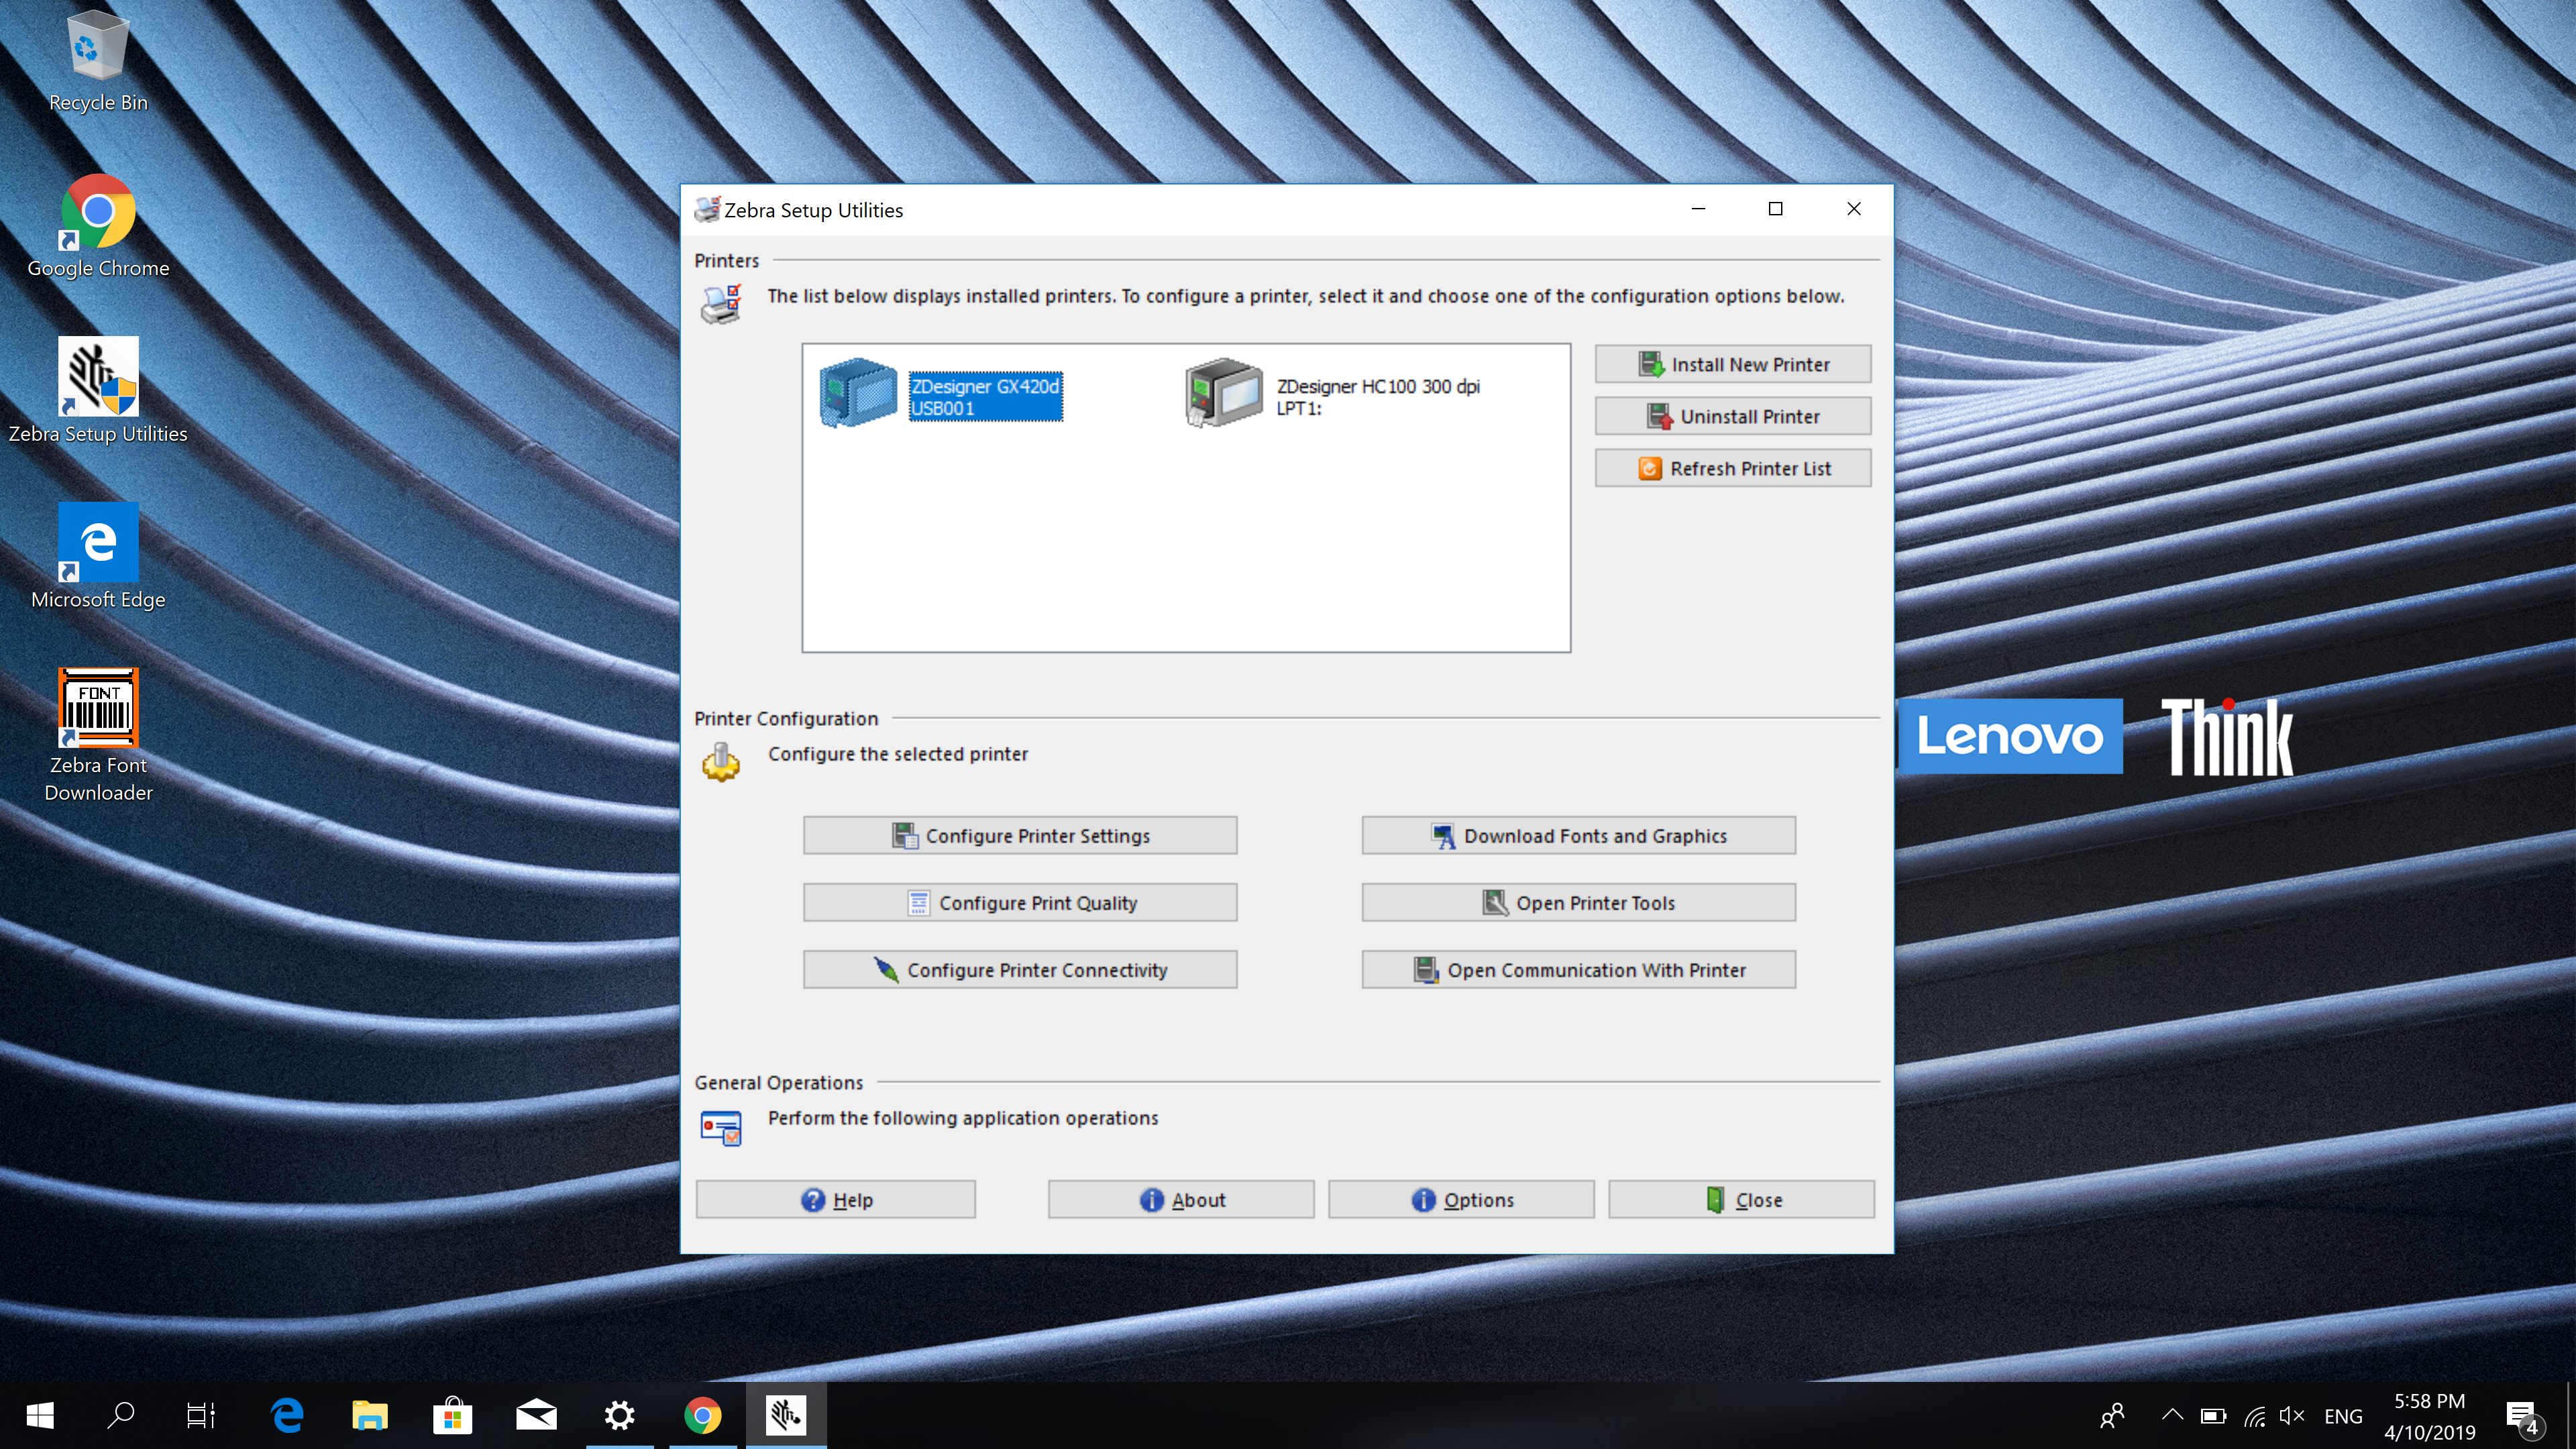This screenshot has height=1449, width=2576.
Task: Click the Close button at bottom
Action: click(1741, 1199)
